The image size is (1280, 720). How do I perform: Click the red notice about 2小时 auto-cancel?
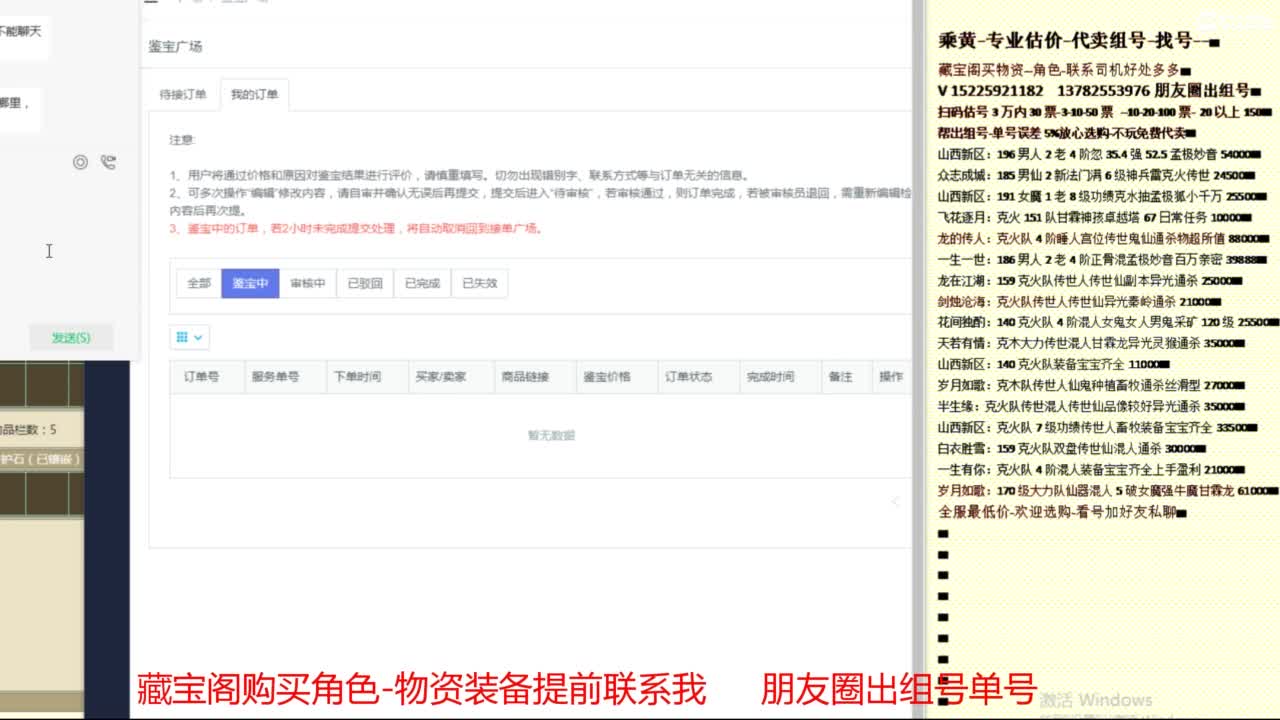tap(356, 229)
